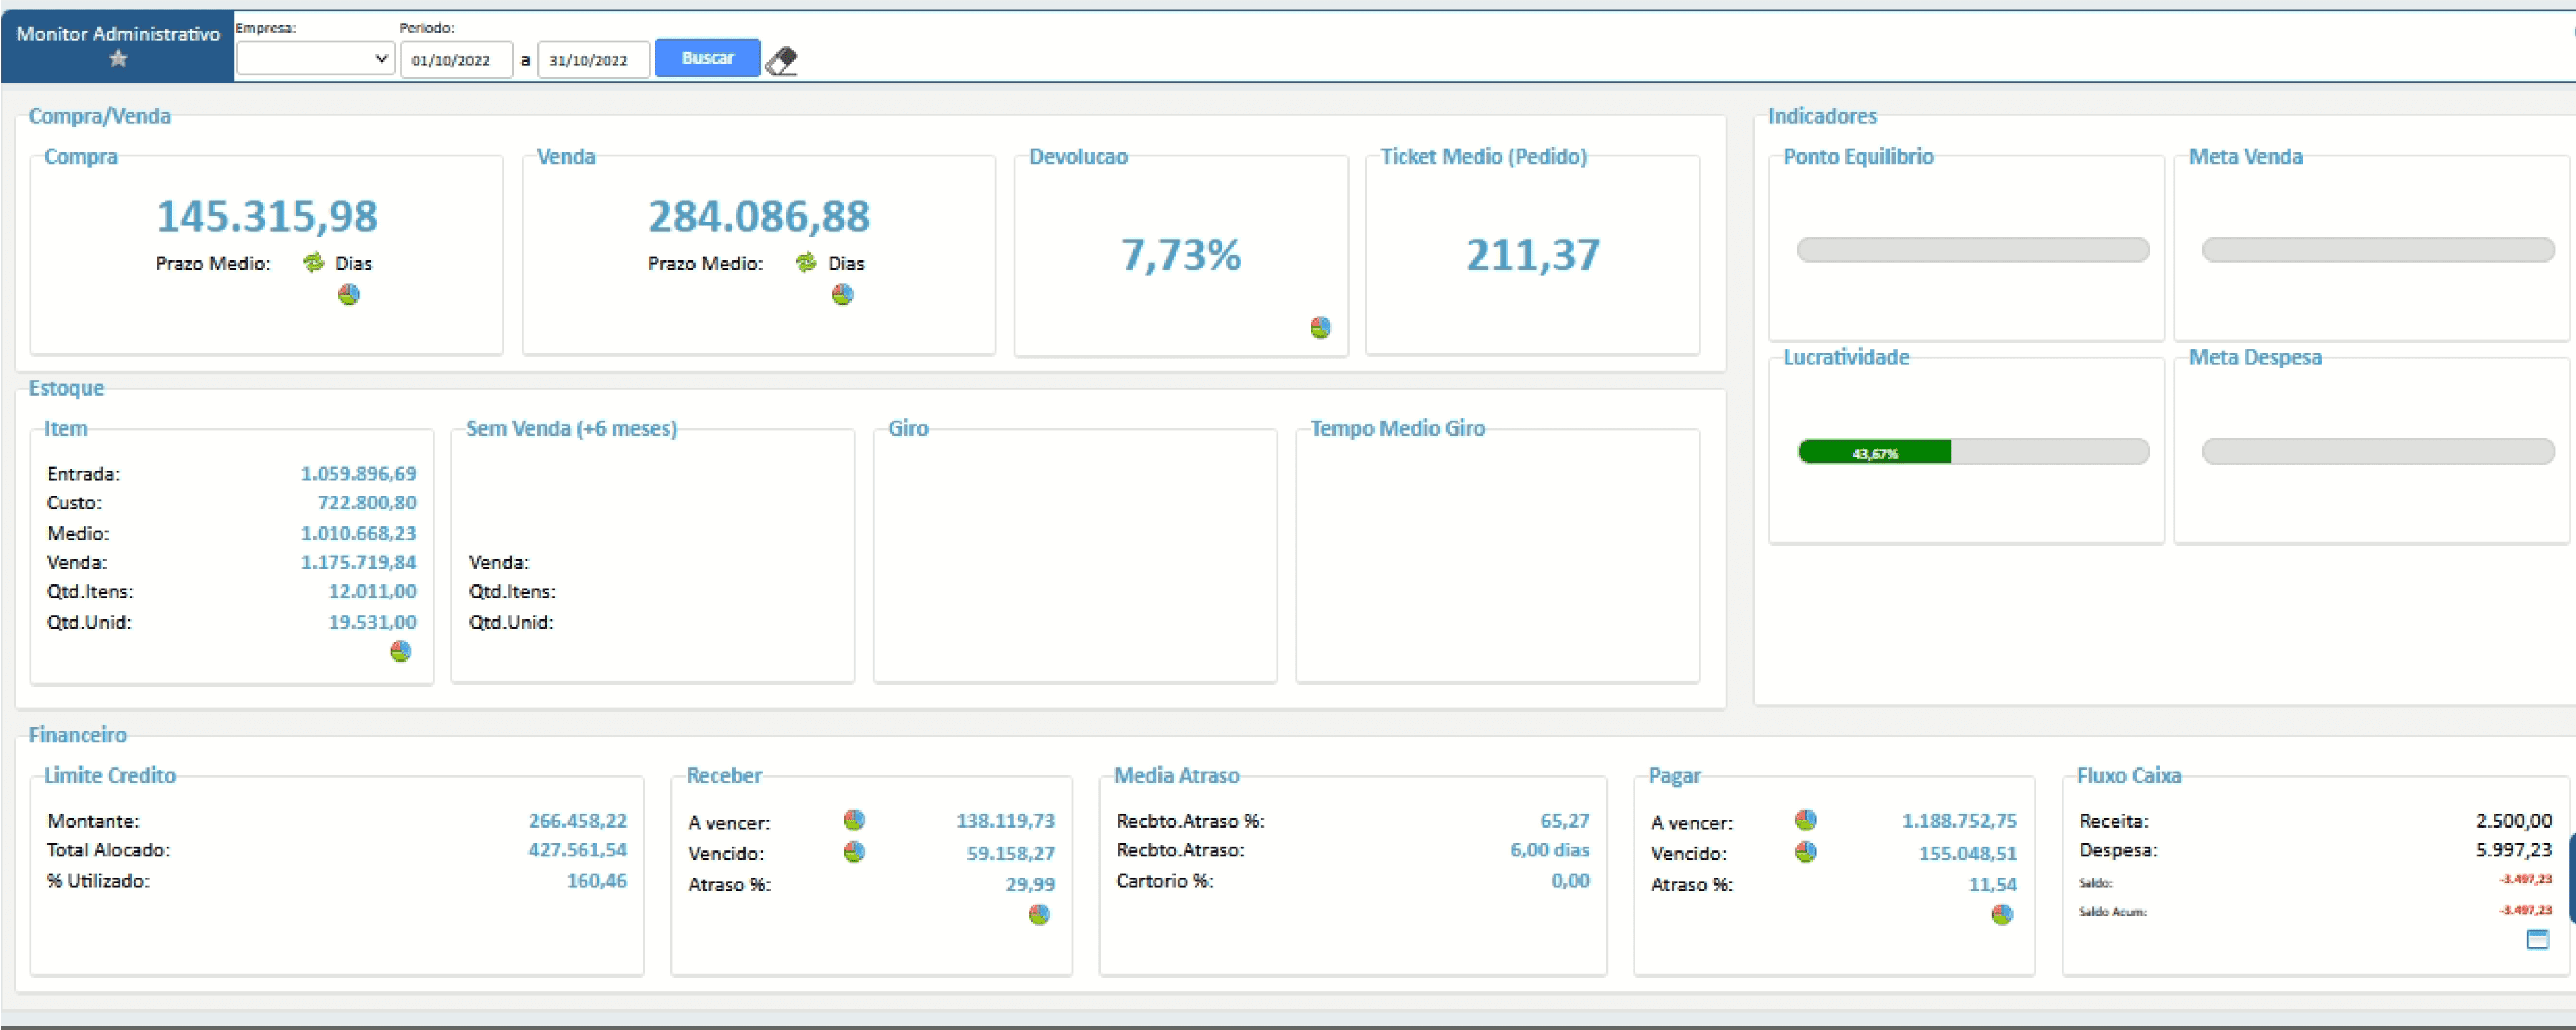Click the Meta Venda progress bar
2576x1030 pixels.
tap(2378, 250)
